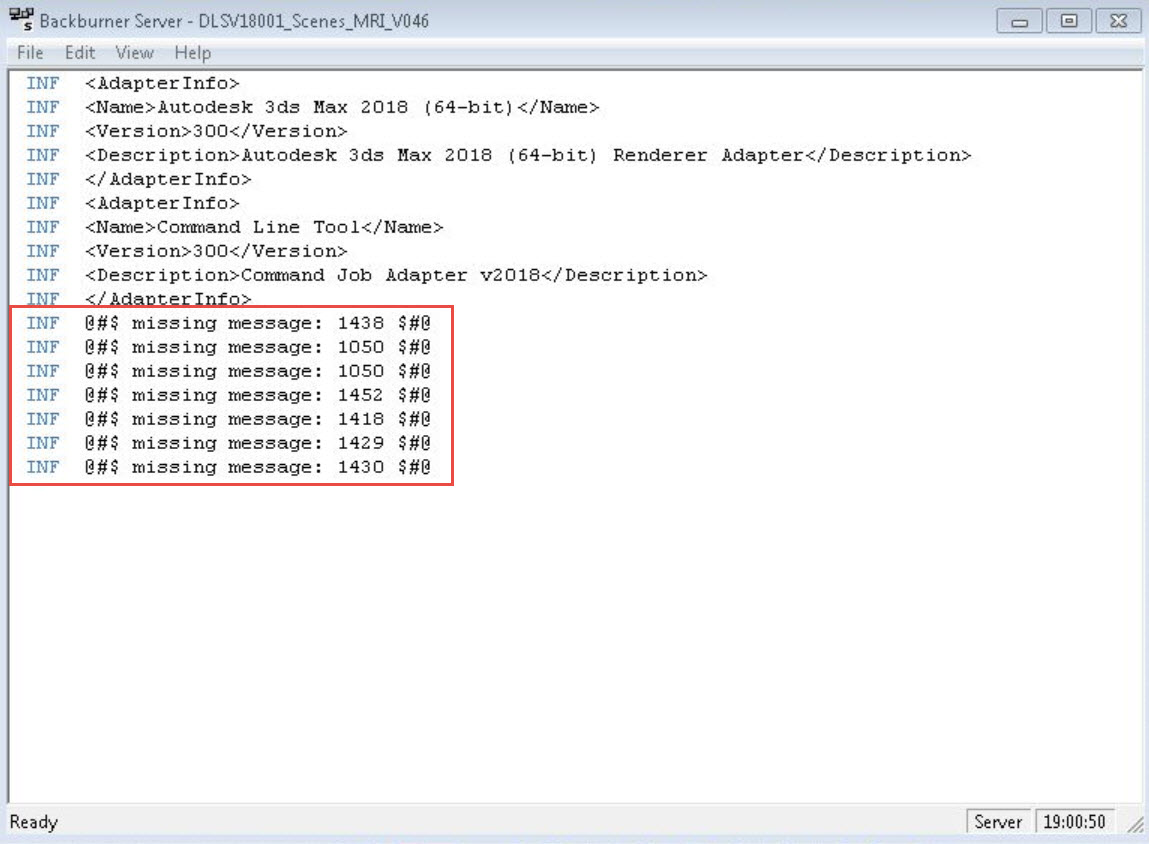Image resolution: width=1149 pixels, height=844 pixels.
Task: Click the INF label next to missing message 1438
Action: coord(42,323)
